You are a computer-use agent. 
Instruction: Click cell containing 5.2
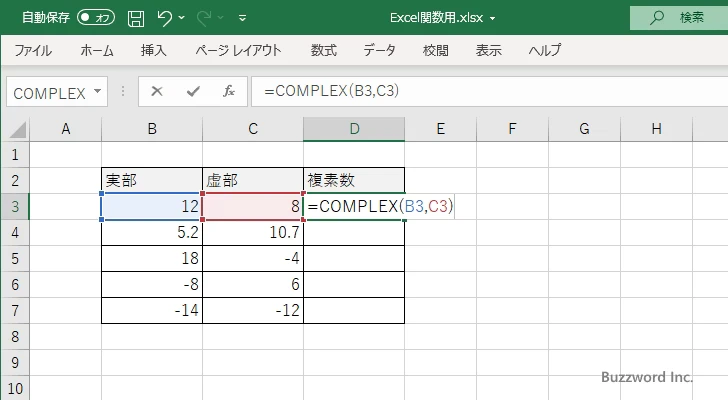pyautogui.click(x=152, y=232)
